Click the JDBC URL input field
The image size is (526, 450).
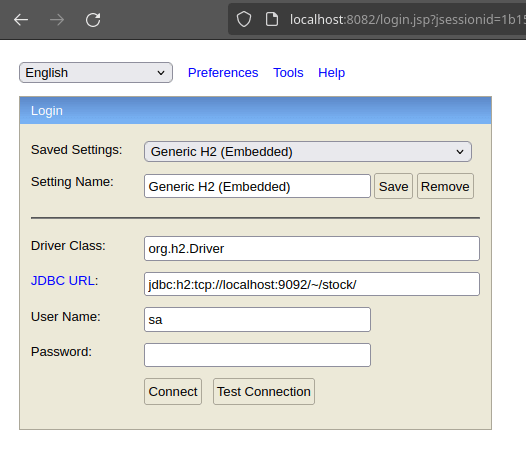coord(312,284)
